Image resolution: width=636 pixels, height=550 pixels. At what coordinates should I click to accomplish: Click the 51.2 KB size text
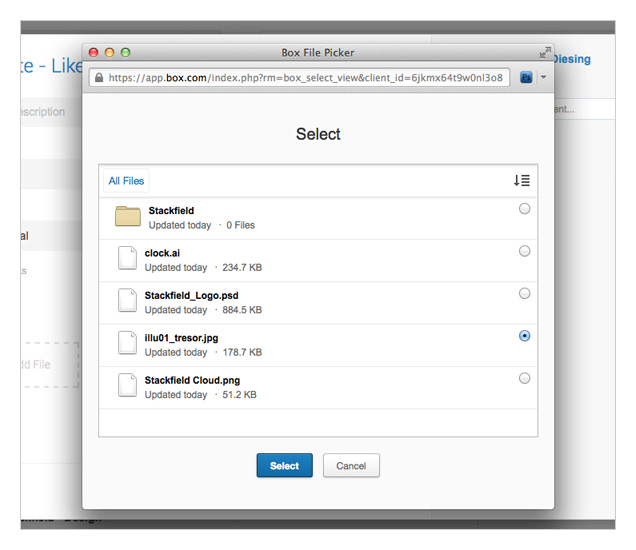pyautogui.click(x=239, y=395)
